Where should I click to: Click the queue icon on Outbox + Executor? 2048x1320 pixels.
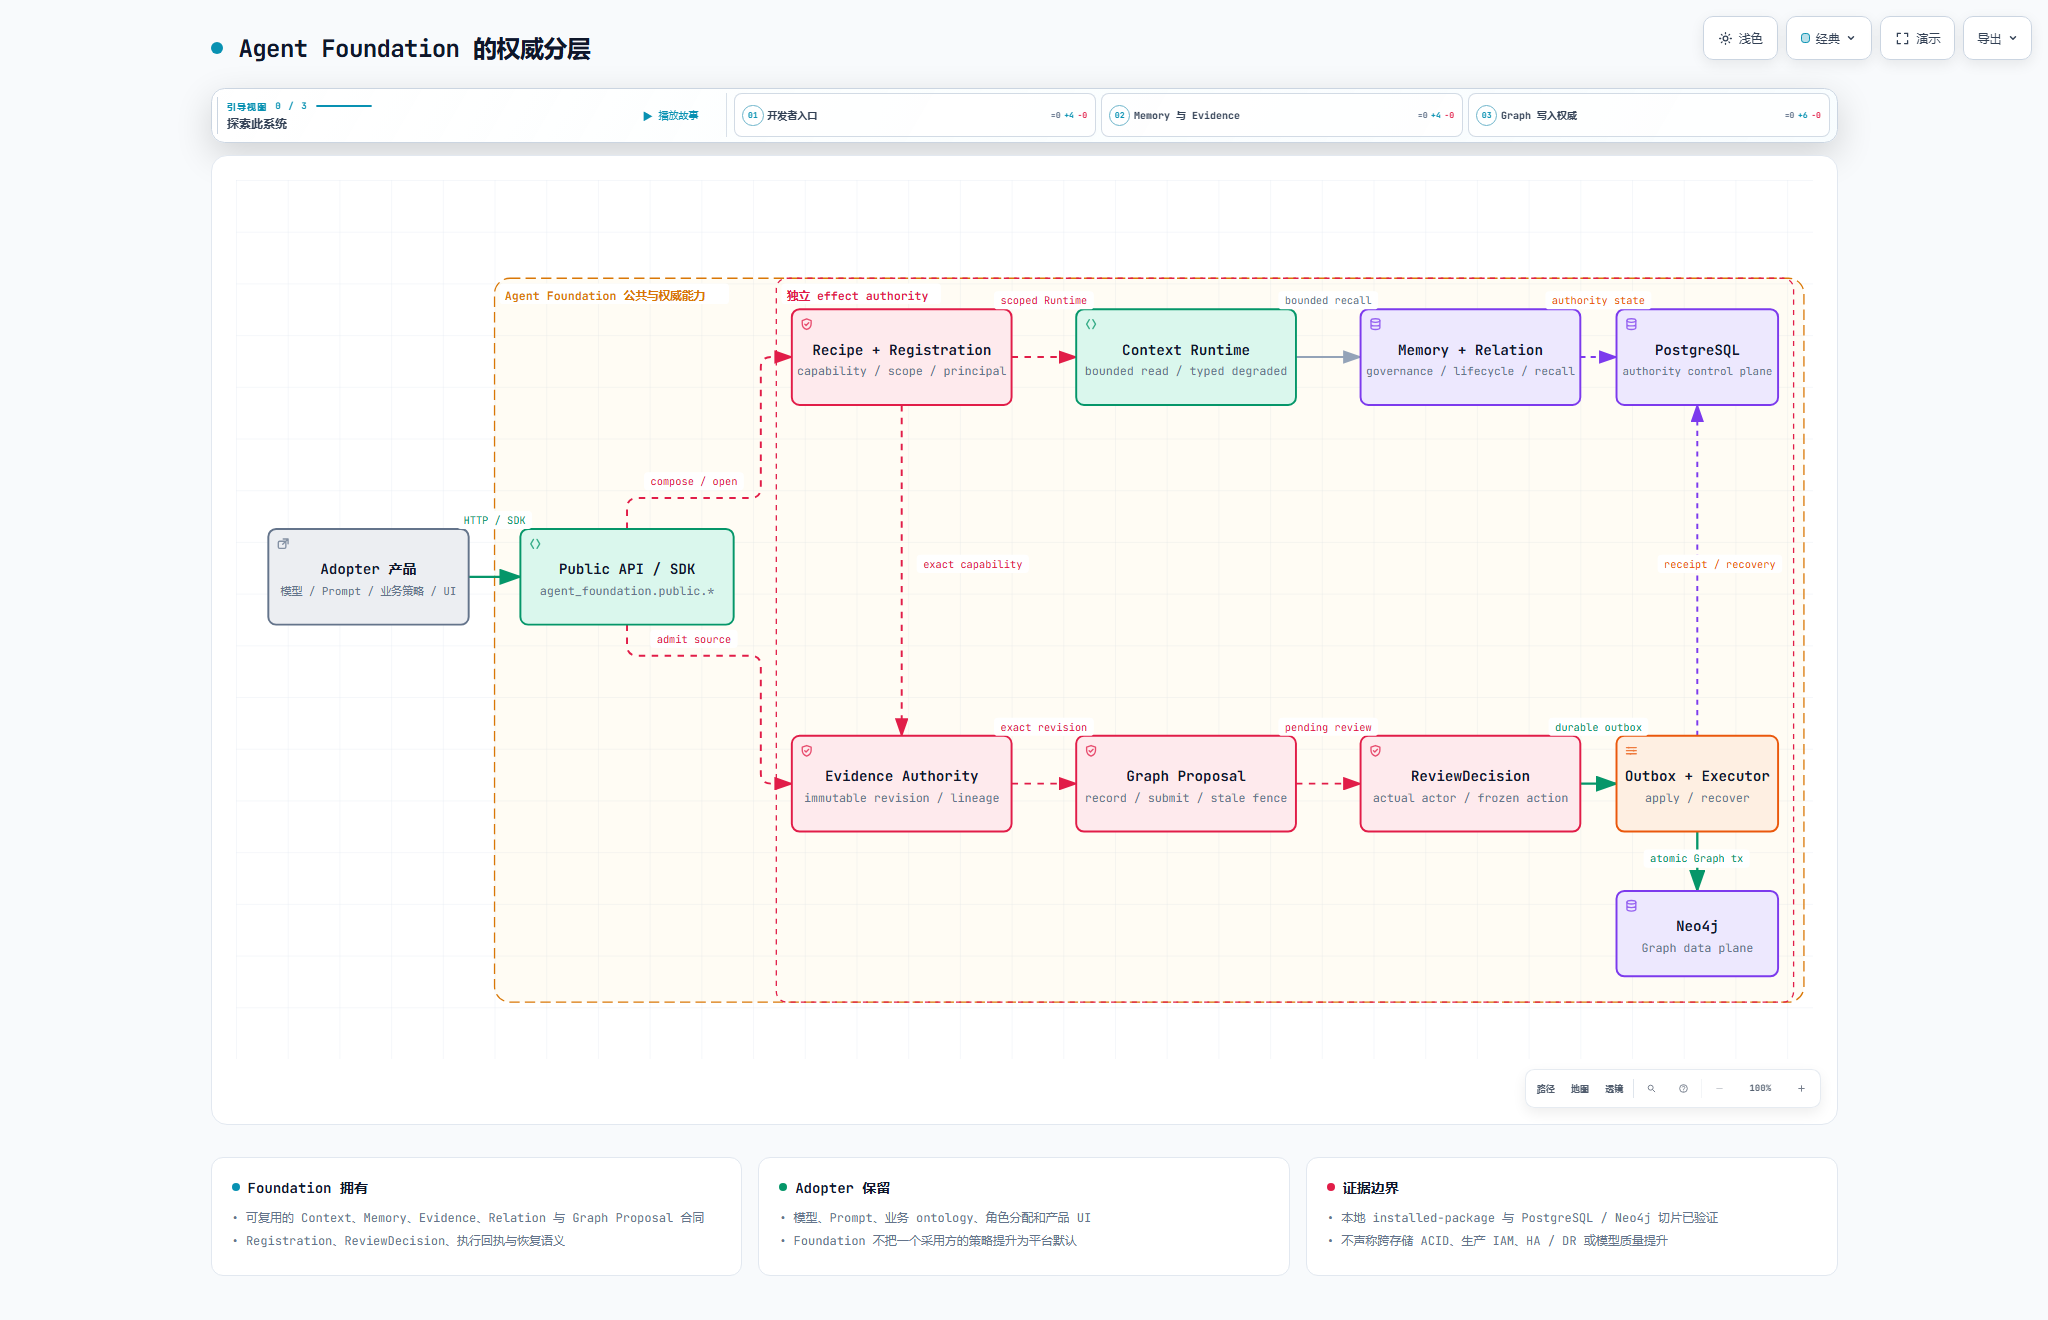click(1631, 751)
